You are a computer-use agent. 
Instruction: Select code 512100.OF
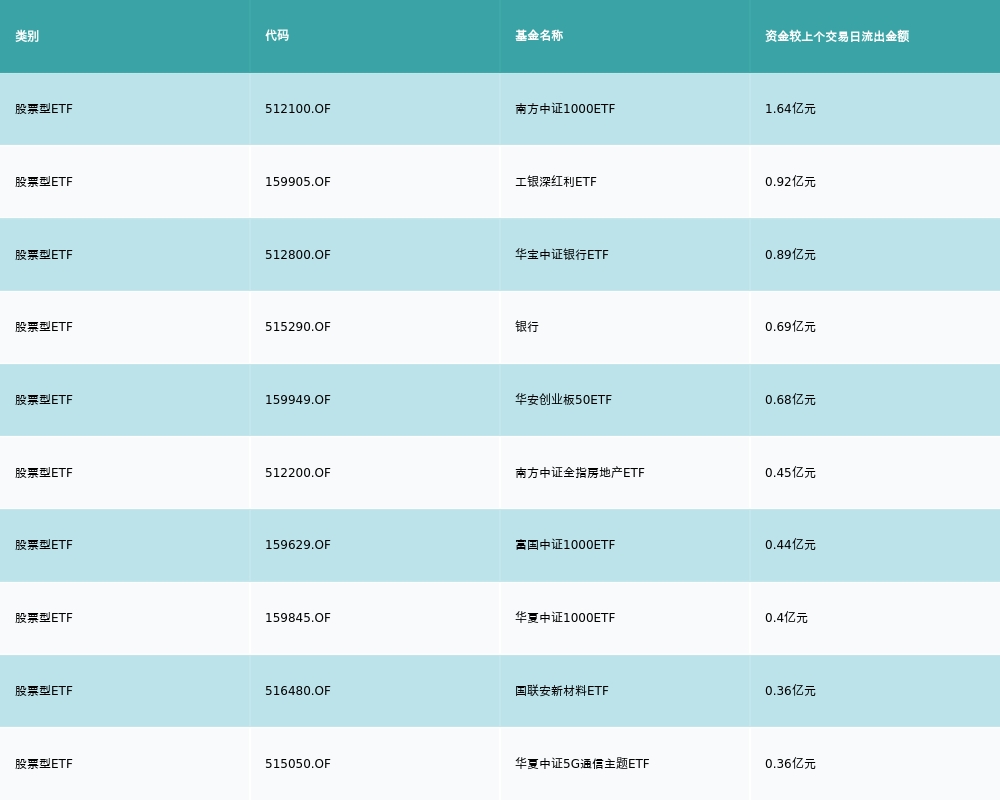tap(298, 109)
